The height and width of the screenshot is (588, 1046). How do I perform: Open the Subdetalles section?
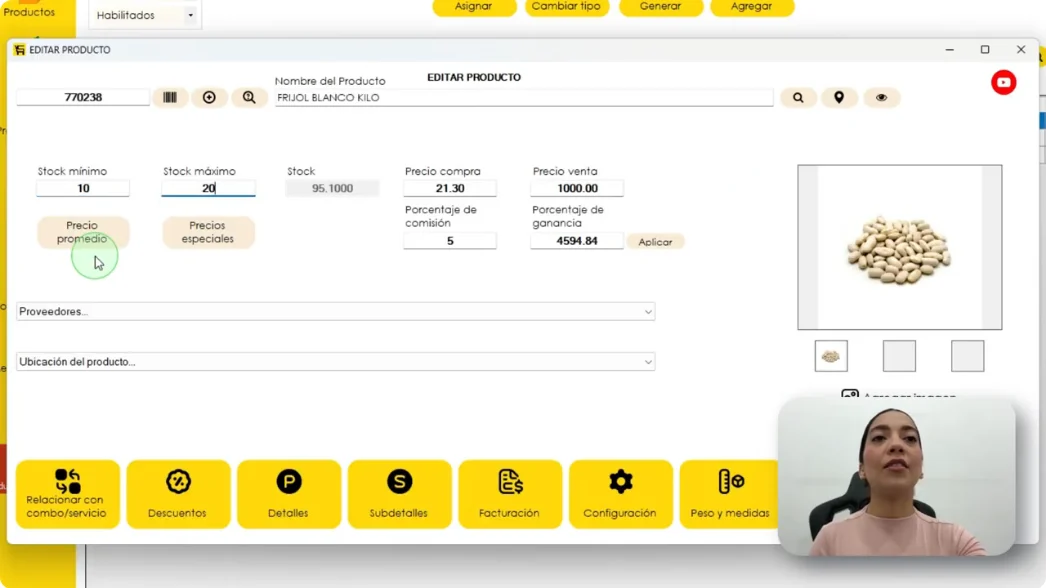click(x=399, y=494)
